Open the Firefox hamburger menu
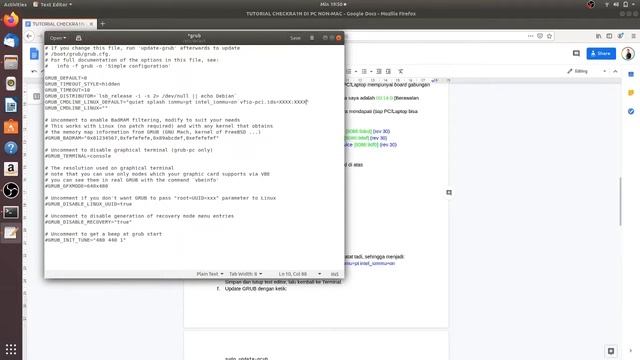 point(633,36)
